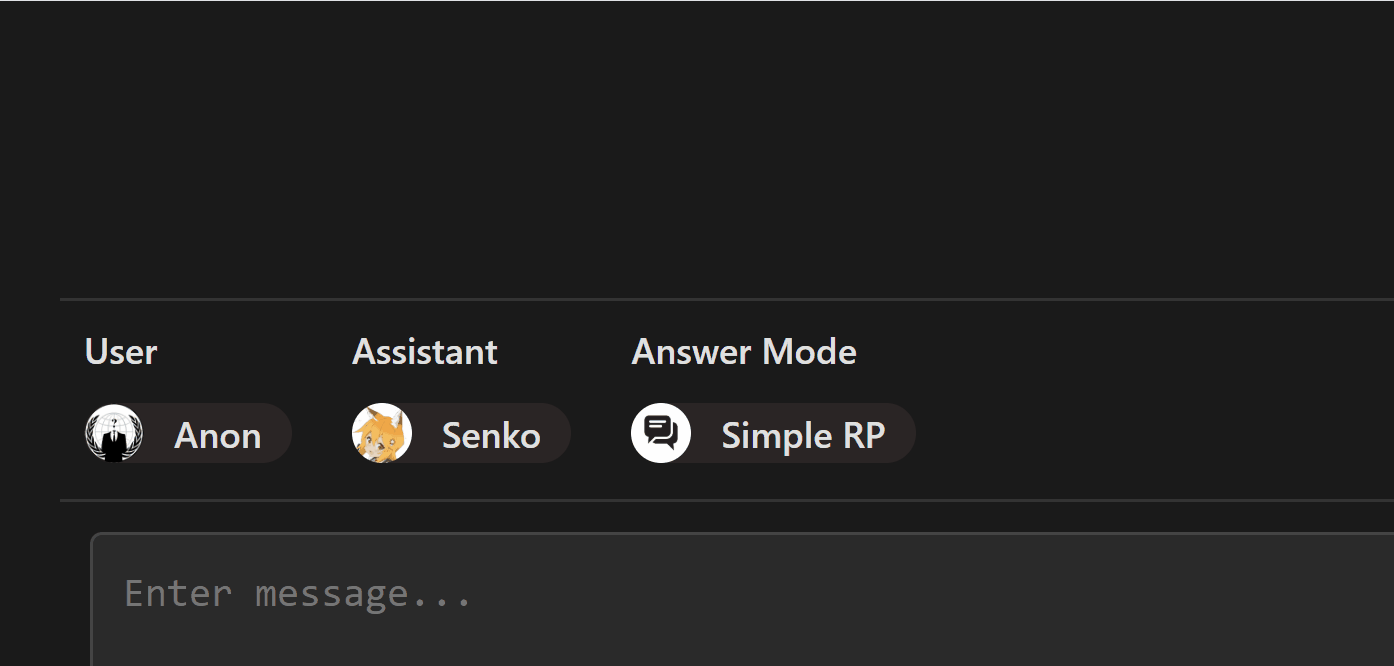Open the Simple RP answer mode selector
This screenshot has width=1394, height=666.
(x=773, y=434)
